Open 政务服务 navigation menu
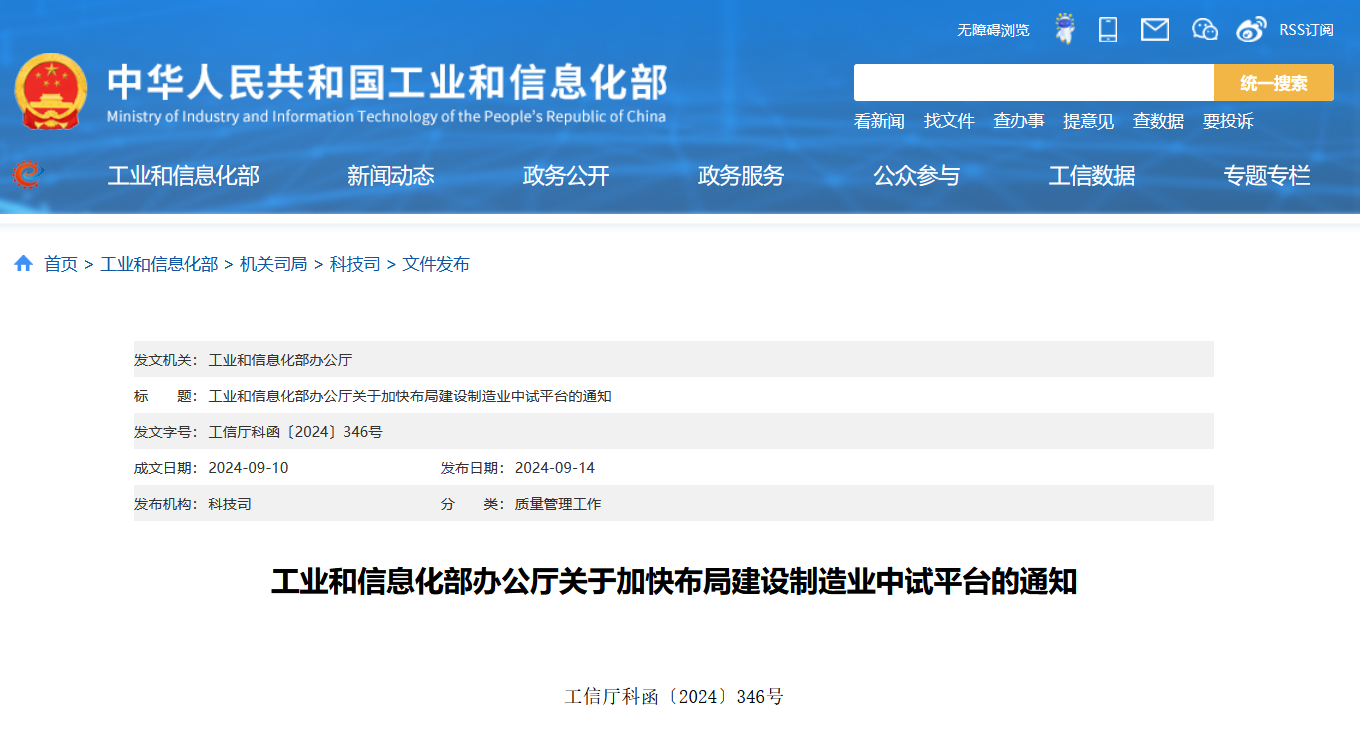Image resolution: width=1360 pixels, height=748 pixels. 741,176
